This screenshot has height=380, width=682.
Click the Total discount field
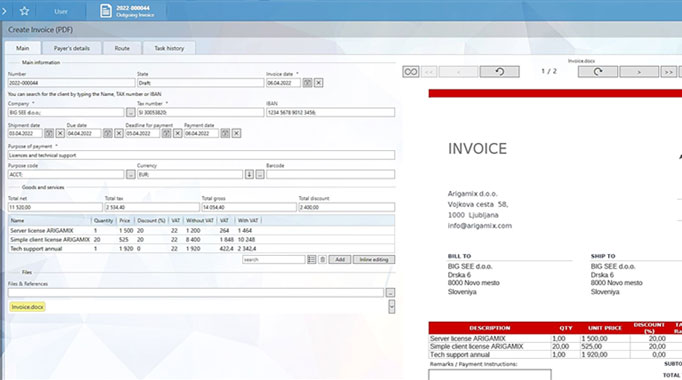click(347, 207)
